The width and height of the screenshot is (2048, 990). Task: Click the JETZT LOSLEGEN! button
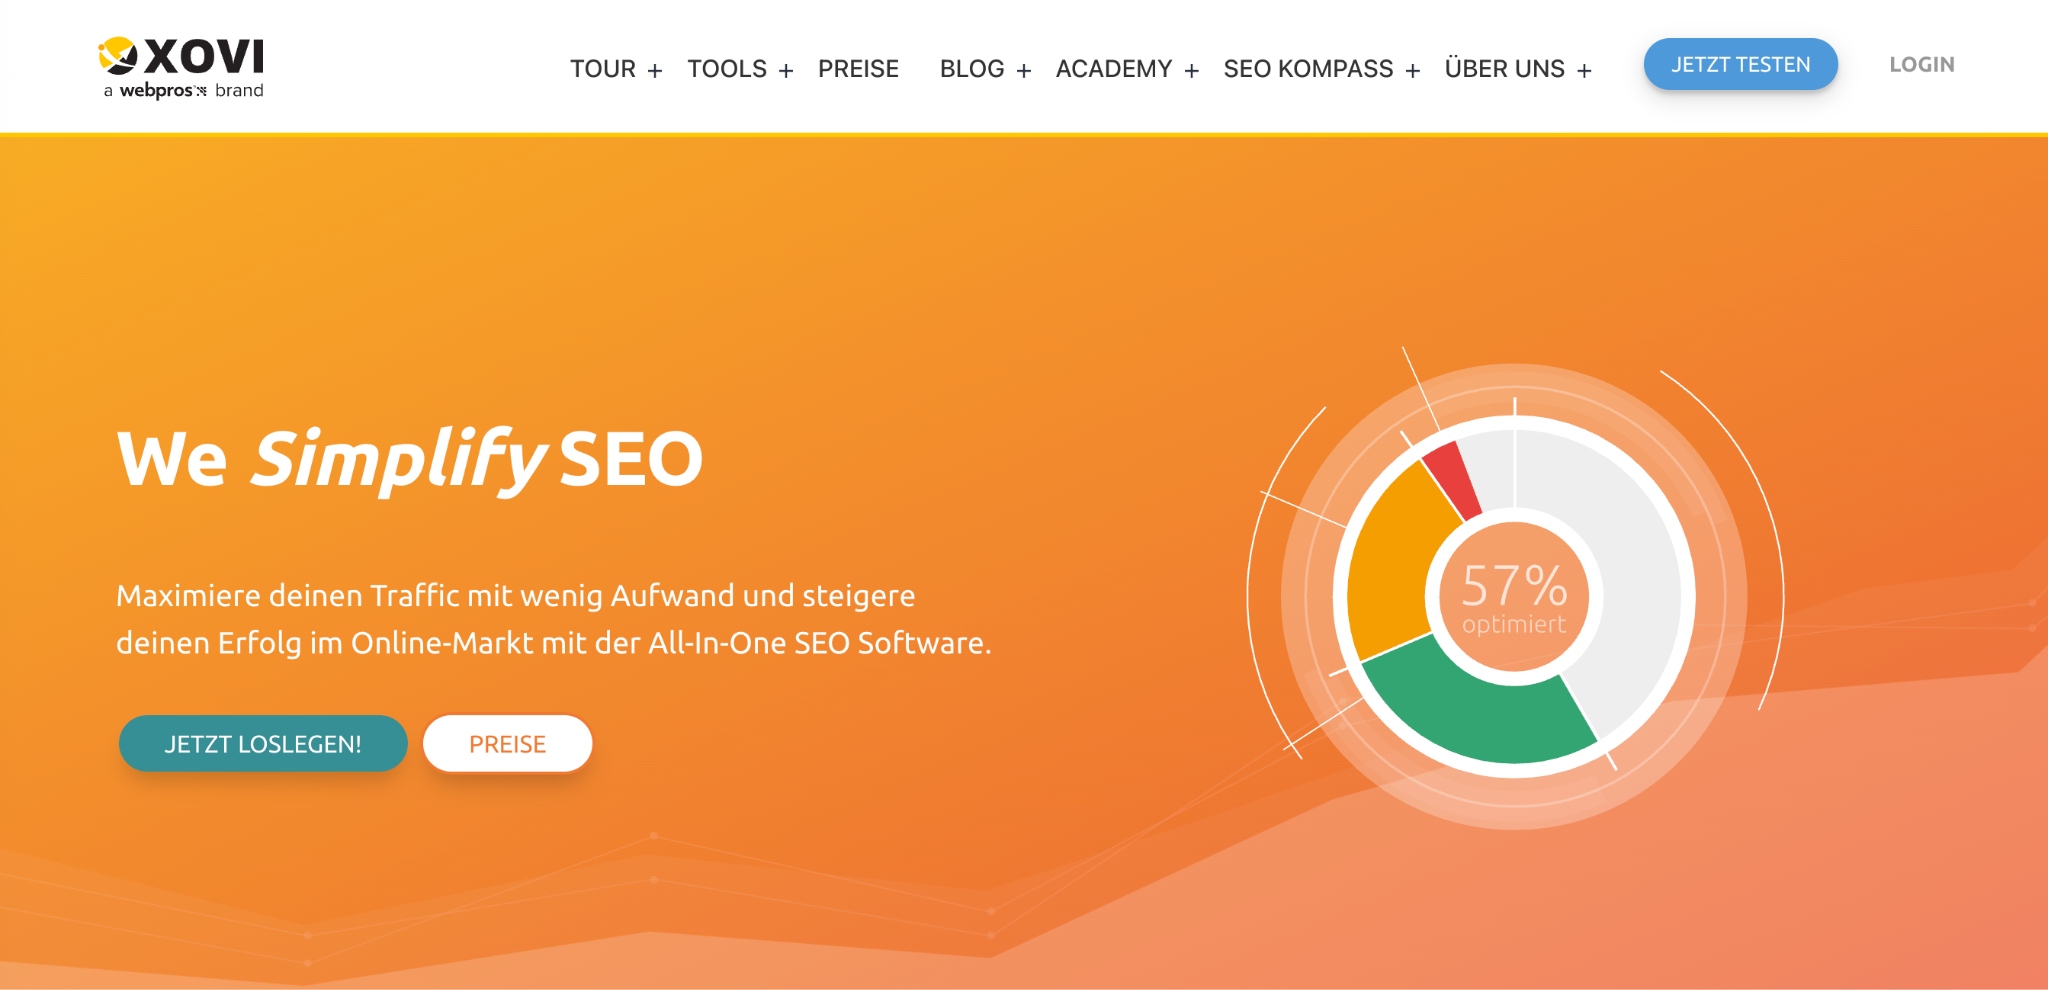263,744
